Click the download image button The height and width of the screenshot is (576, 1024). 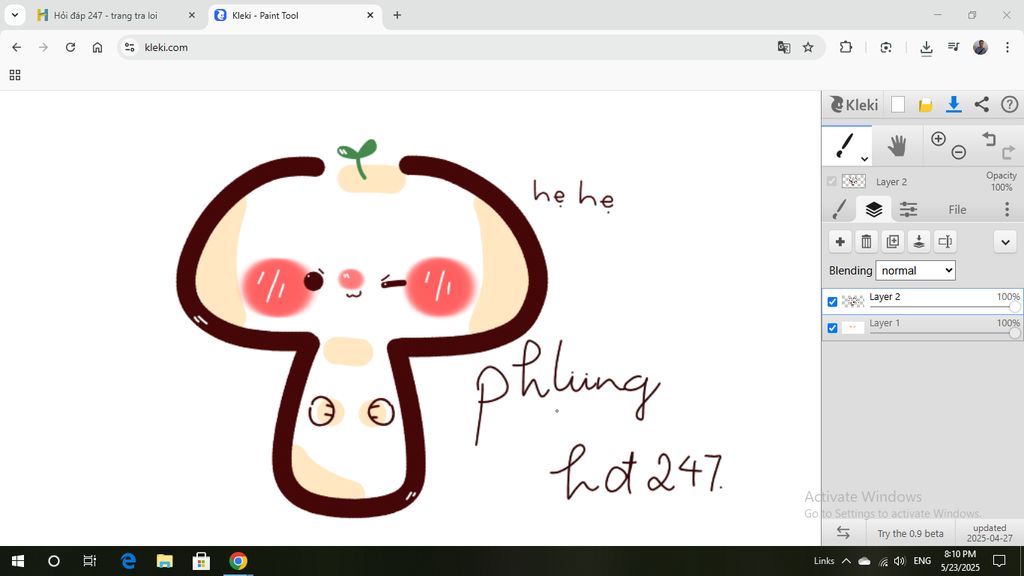pos(953,105)
